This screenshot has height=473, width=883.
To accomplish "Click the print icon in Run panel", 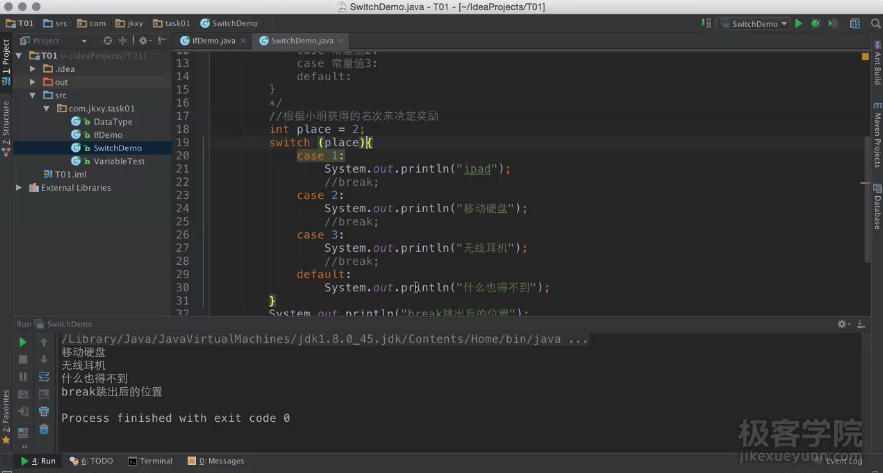I will click(x=44, y=411).
